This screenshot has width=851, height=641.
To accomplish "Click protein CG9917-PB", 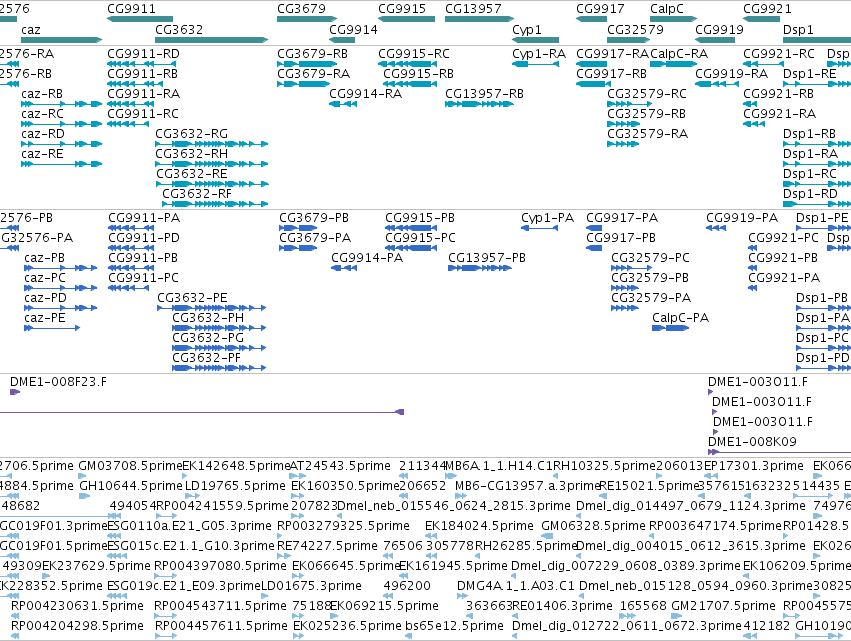I will (x=621, y=238).
